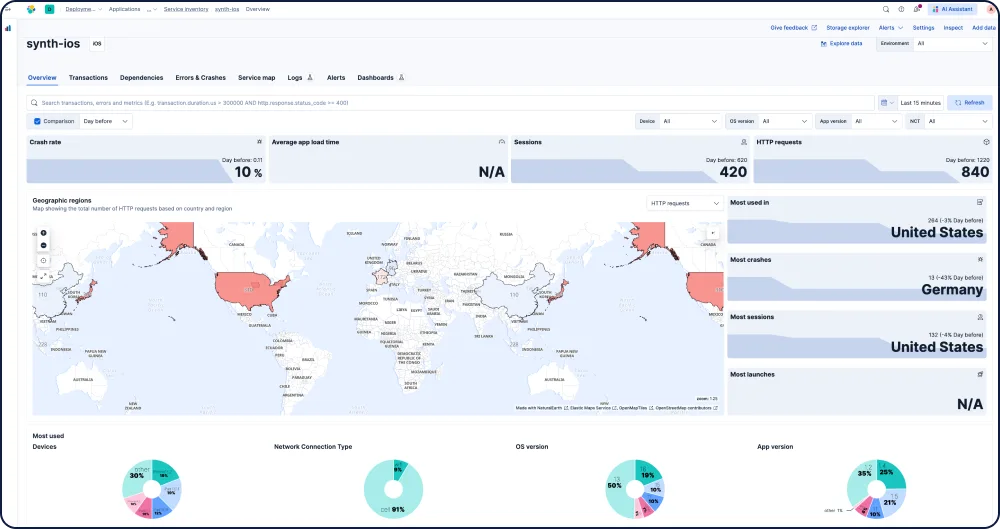Screen dimensions: 1000x529
Task: Click the Give feedback link
Action: coord(793,28)
